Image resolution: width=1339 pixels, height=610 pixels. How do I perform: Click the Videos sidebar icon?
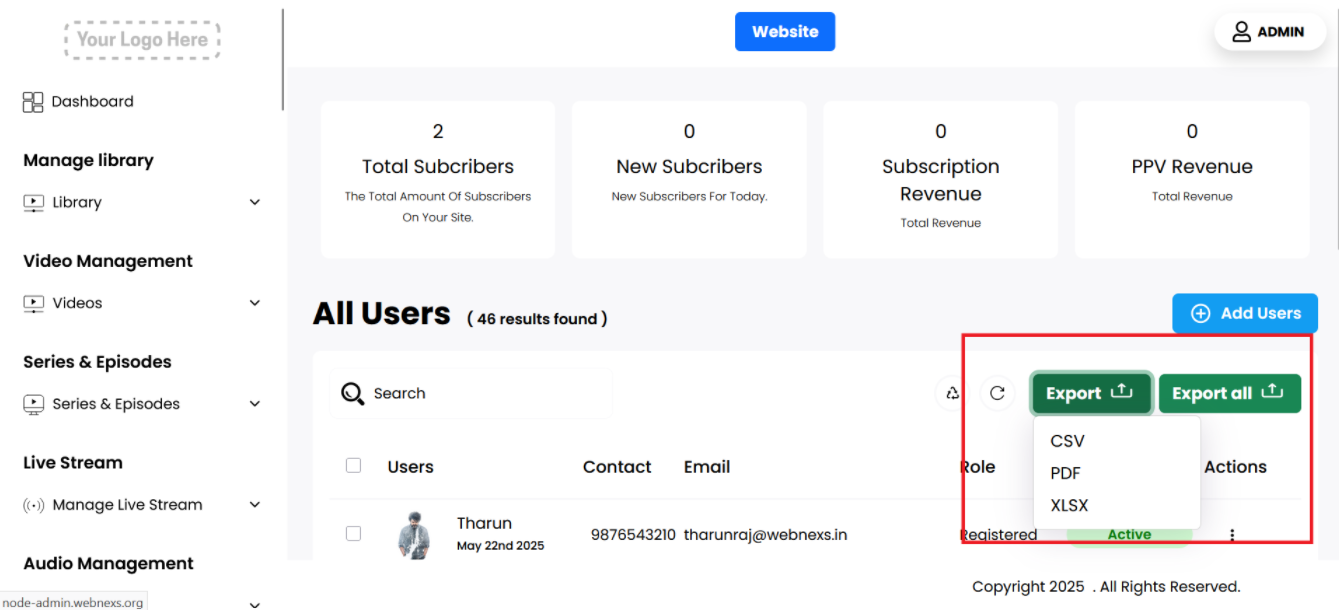[34, 303]
